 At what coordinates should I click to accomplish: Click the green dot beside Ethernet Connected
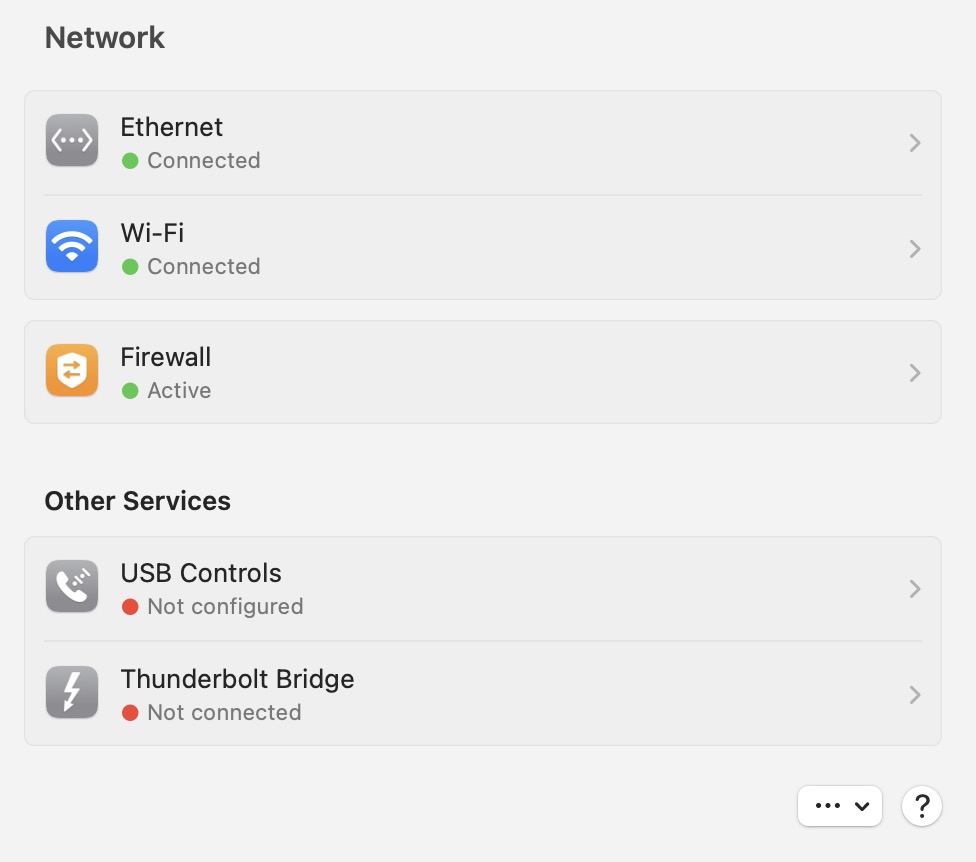pos(130,161)
